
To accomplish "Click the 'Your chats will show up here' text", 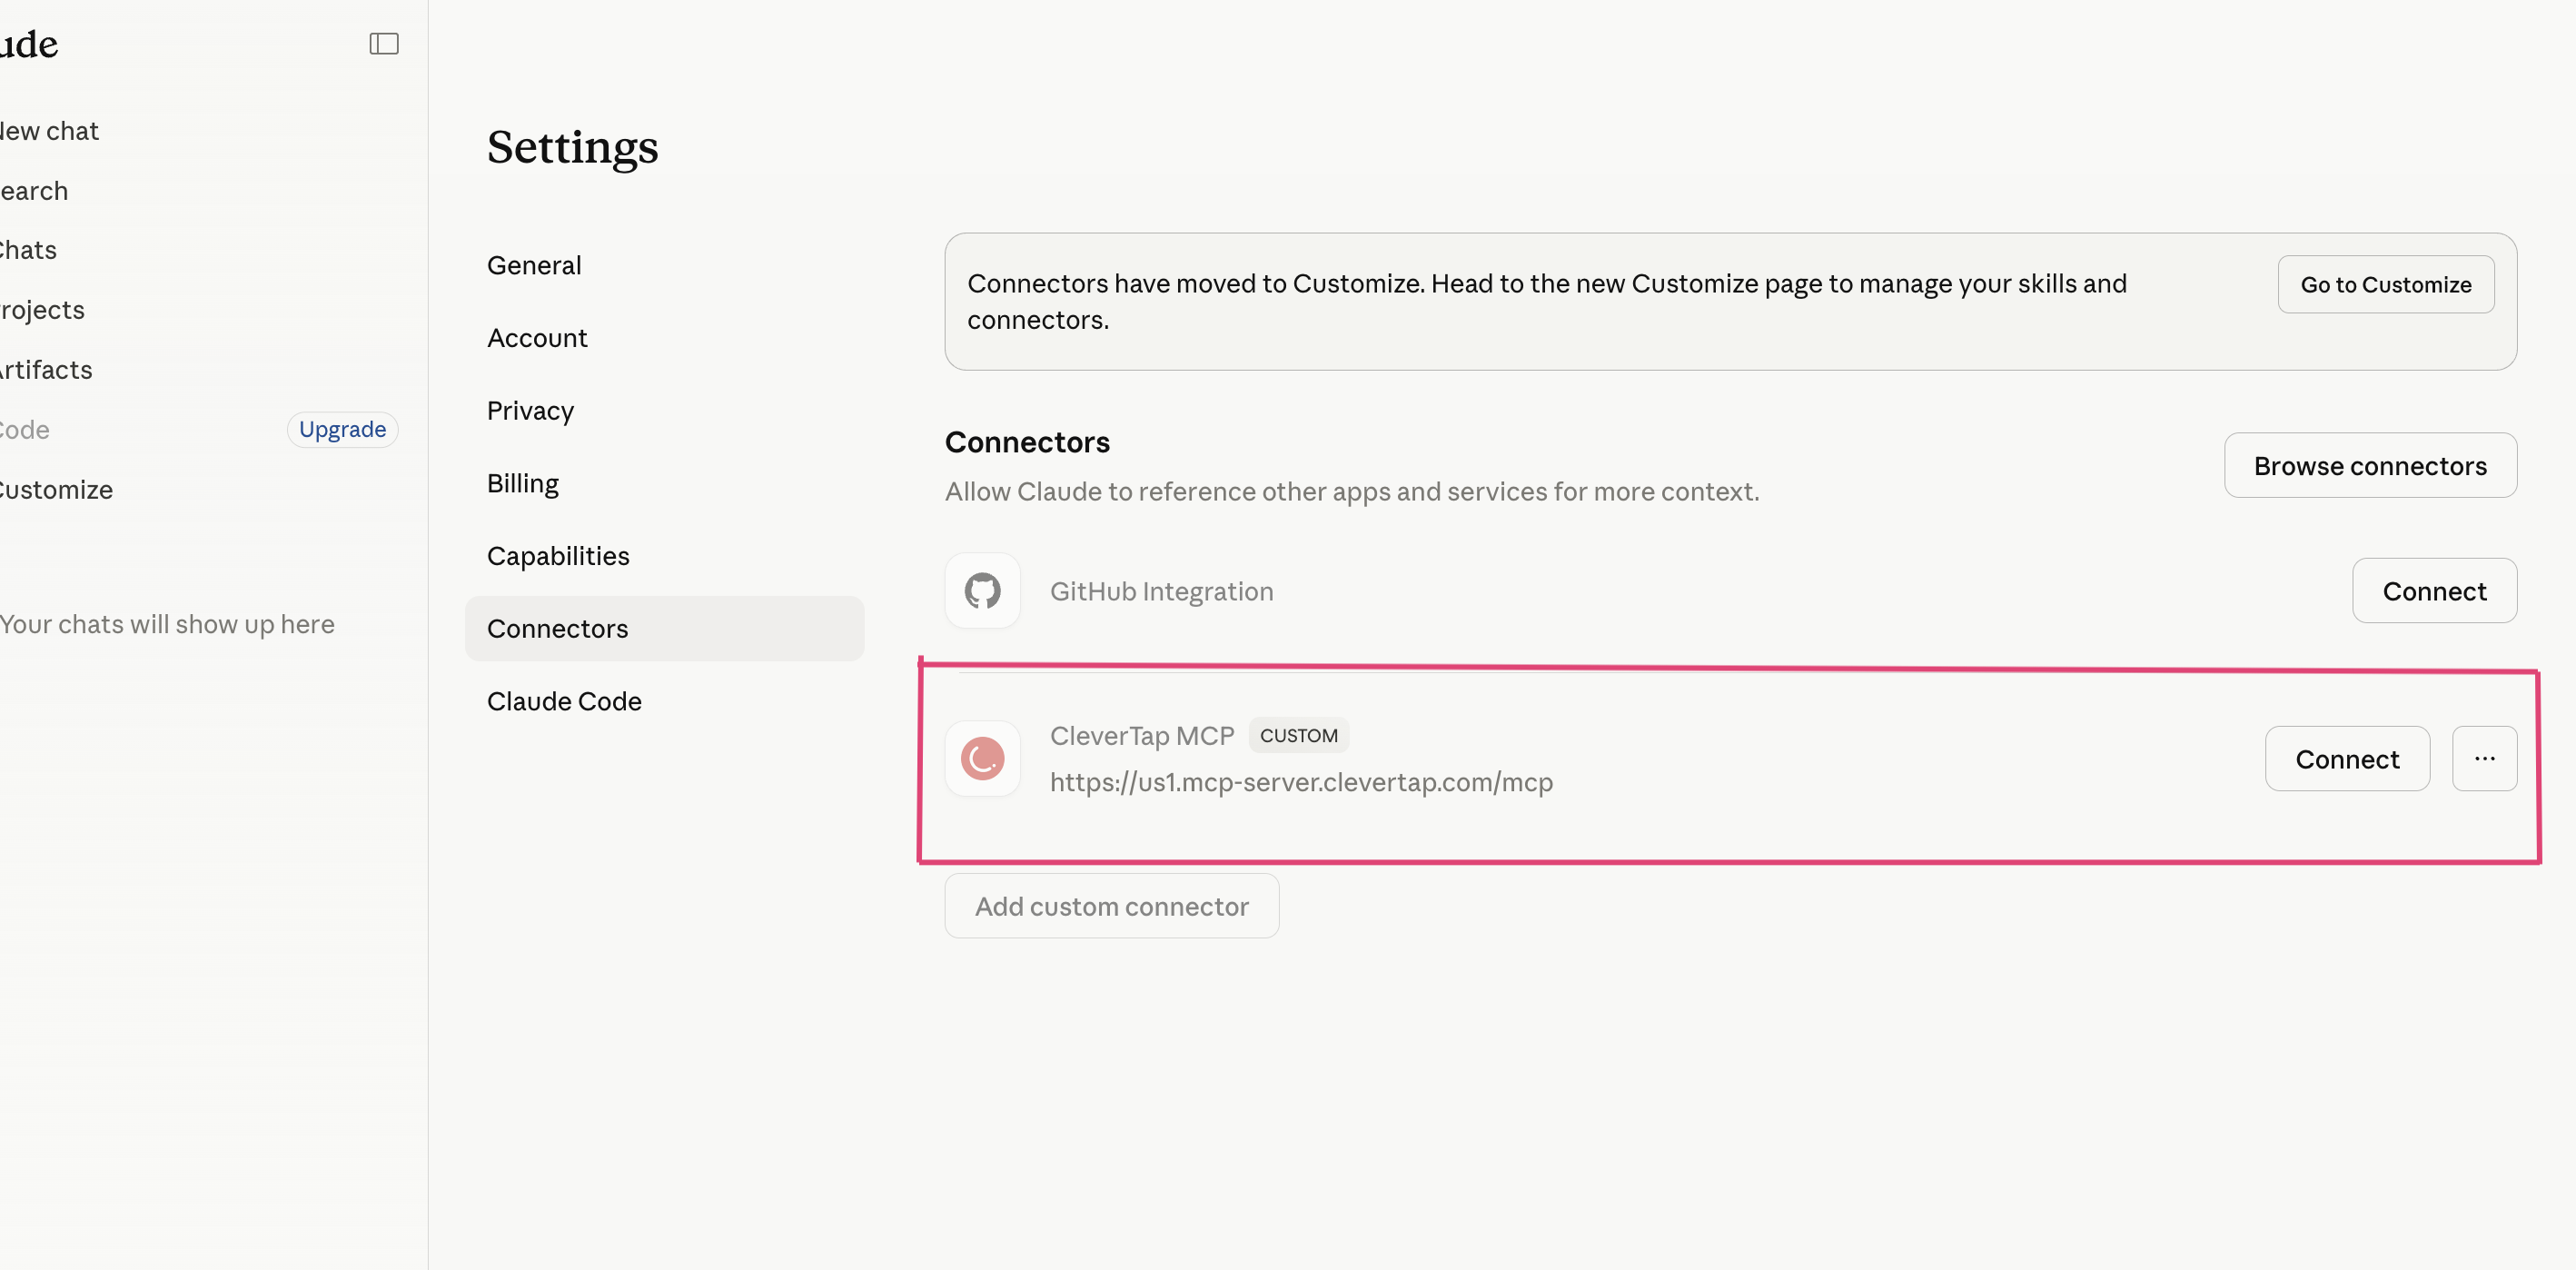I will tap(167, 624).
